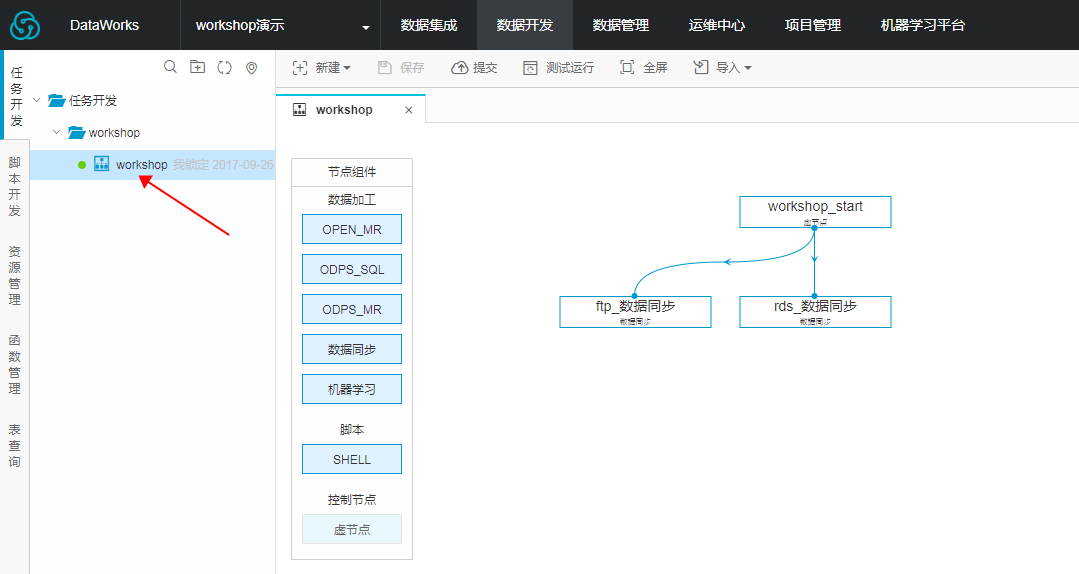Screen dimensions: 1079x574
Task: Select the workshop editor tab
Action: tap(350, 109)
